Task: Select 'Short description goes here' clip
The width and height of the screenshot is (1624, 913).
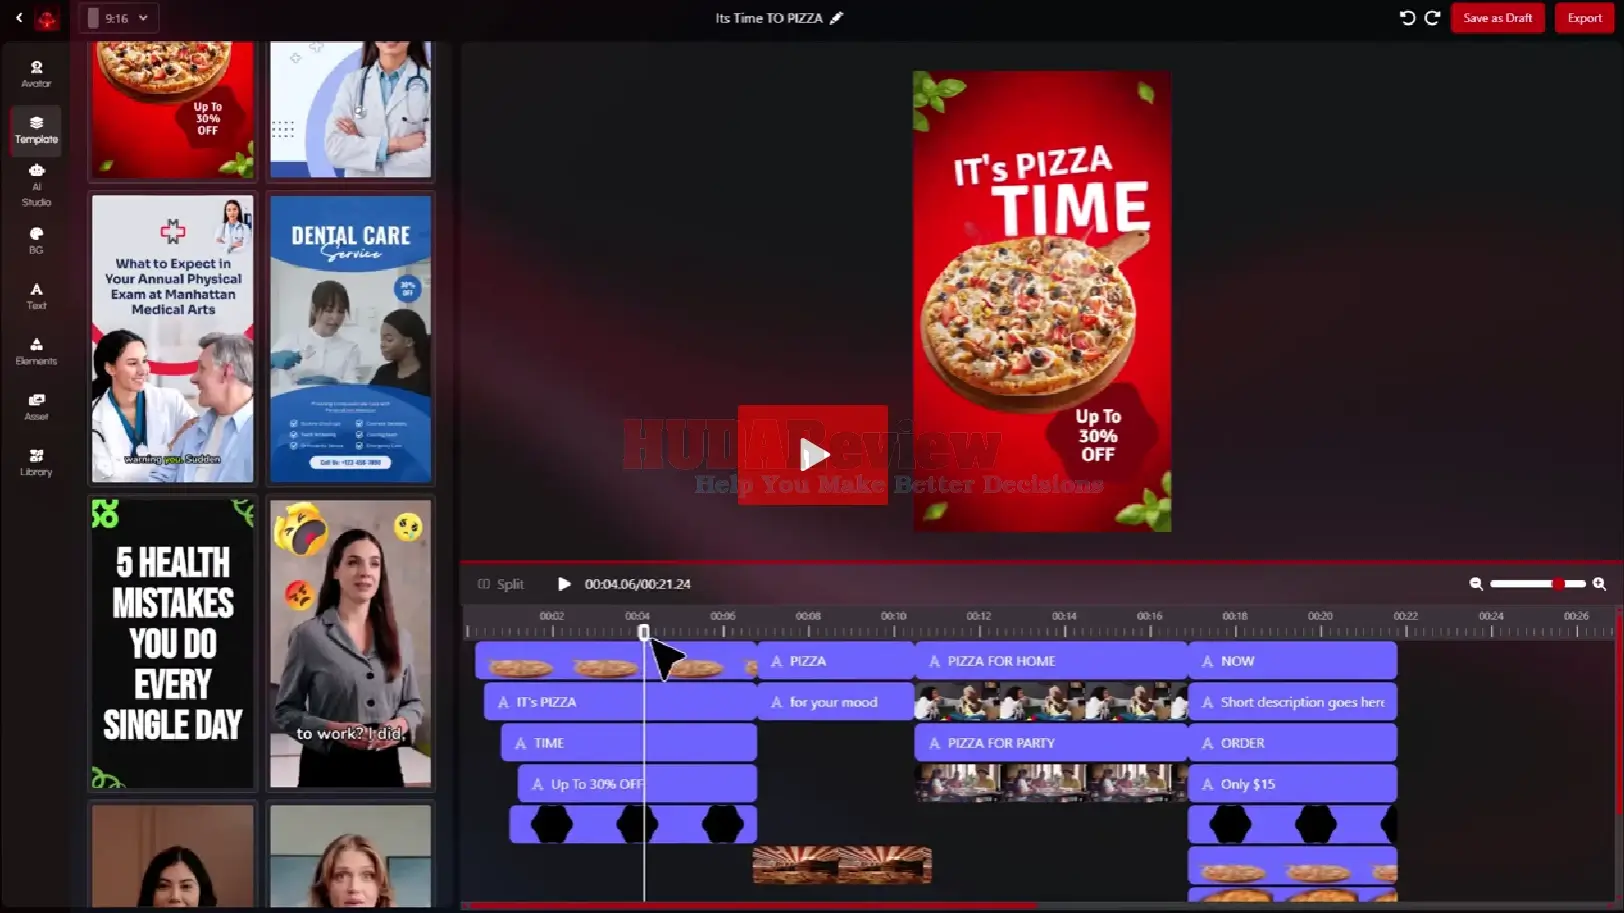Action: pyautogui.click(x=1292, y=702)
